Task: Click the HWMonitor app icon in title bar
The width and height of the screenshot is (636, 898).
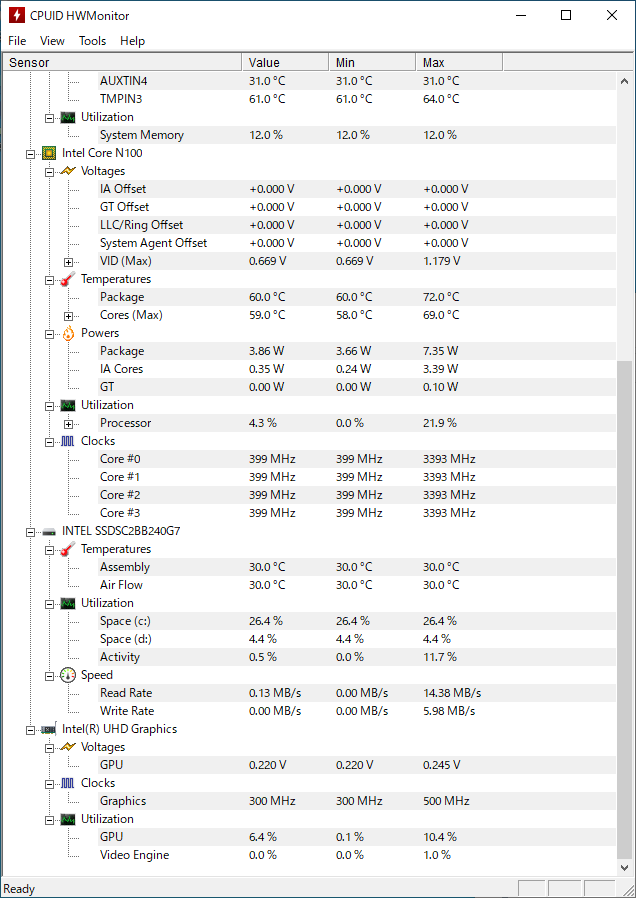Action: [x=17, y=15]
